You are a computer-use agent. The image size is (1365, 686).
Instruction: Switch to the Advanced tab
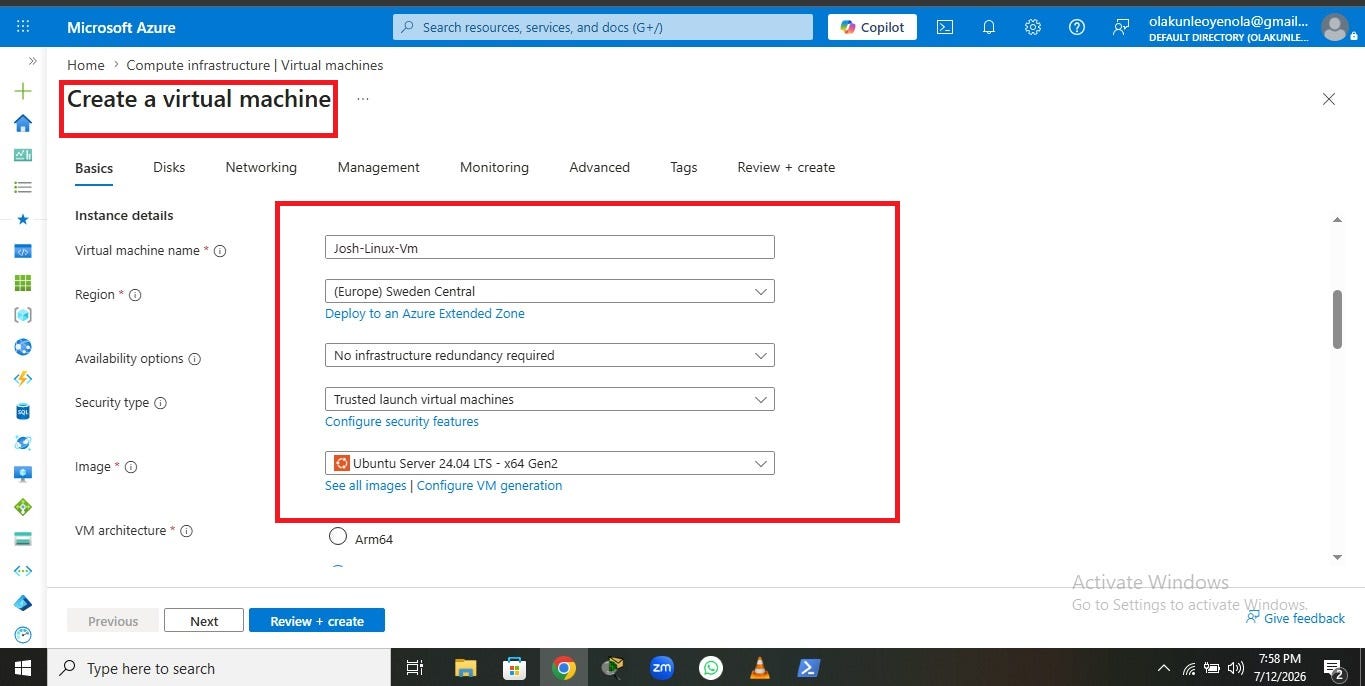(599, 167)
